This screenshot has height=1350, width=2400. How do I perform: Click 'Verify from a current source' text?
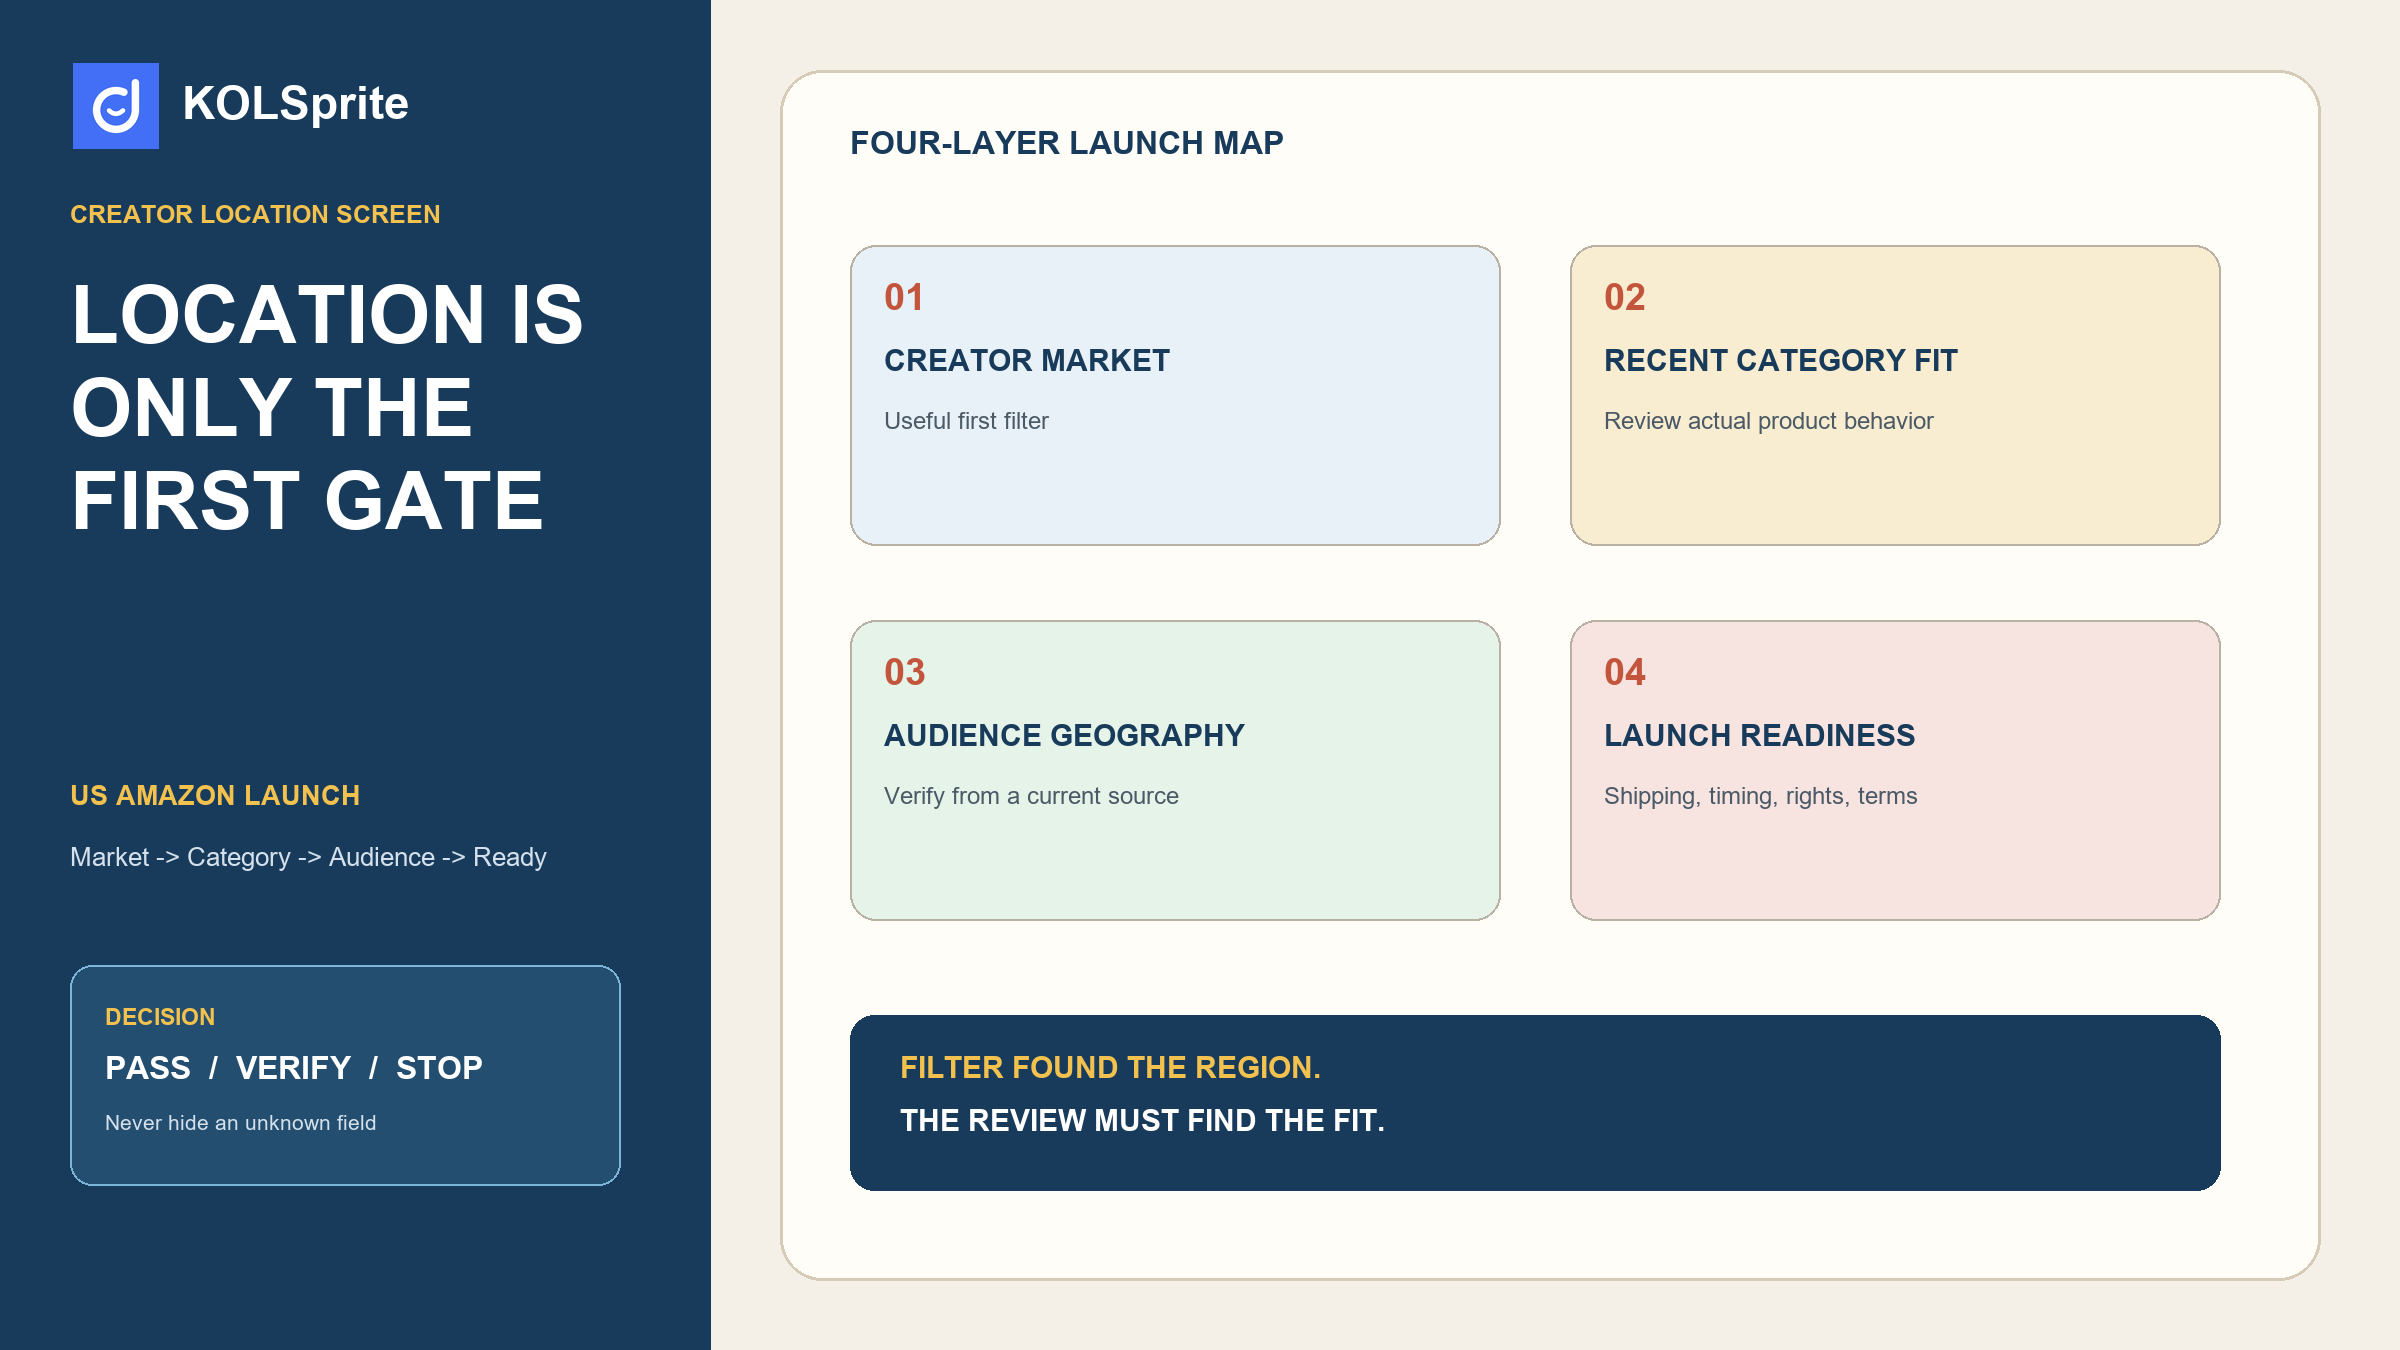pyautogui.click(x=1031, y=796)
